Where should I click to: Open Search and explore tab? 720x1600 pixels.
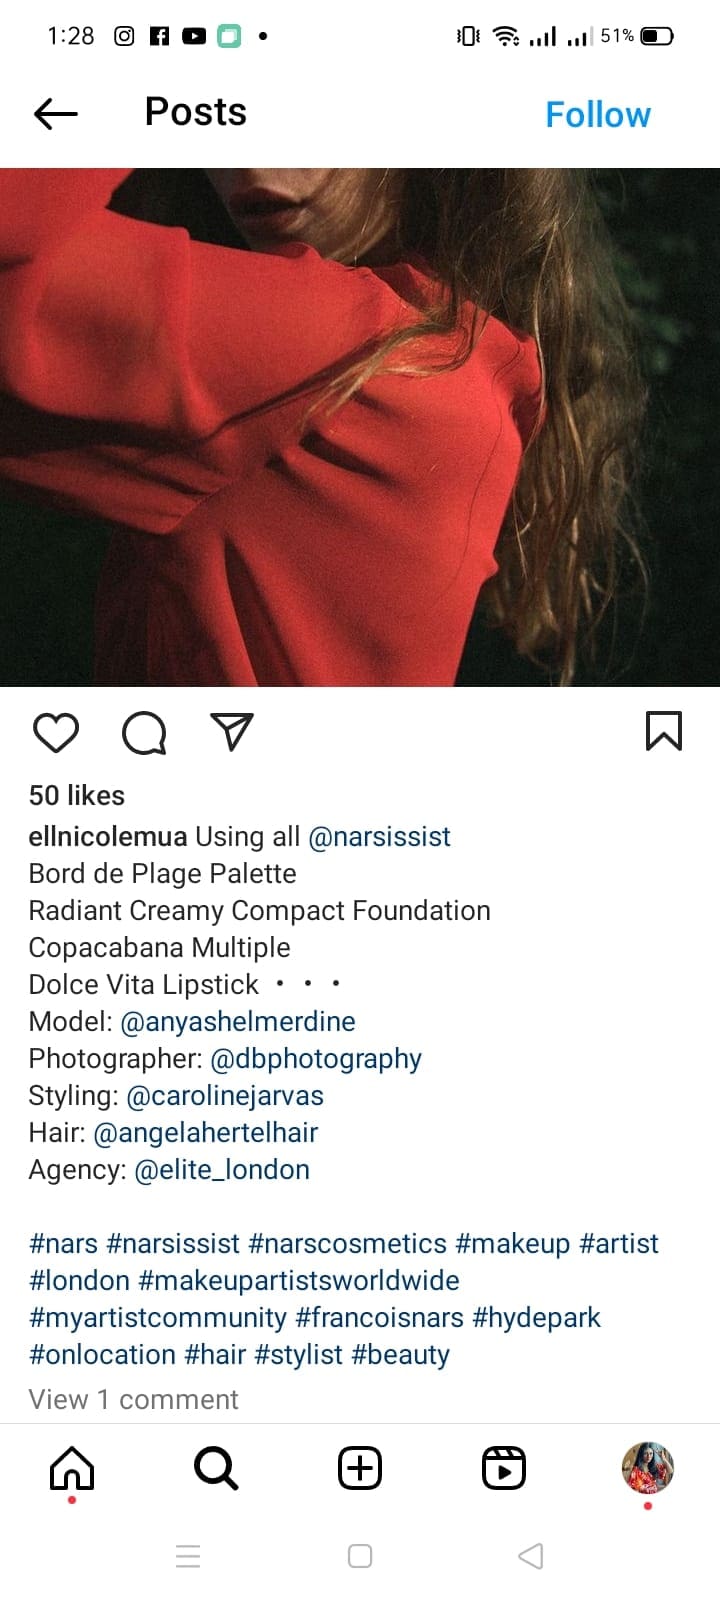[x=216, y=1468]
